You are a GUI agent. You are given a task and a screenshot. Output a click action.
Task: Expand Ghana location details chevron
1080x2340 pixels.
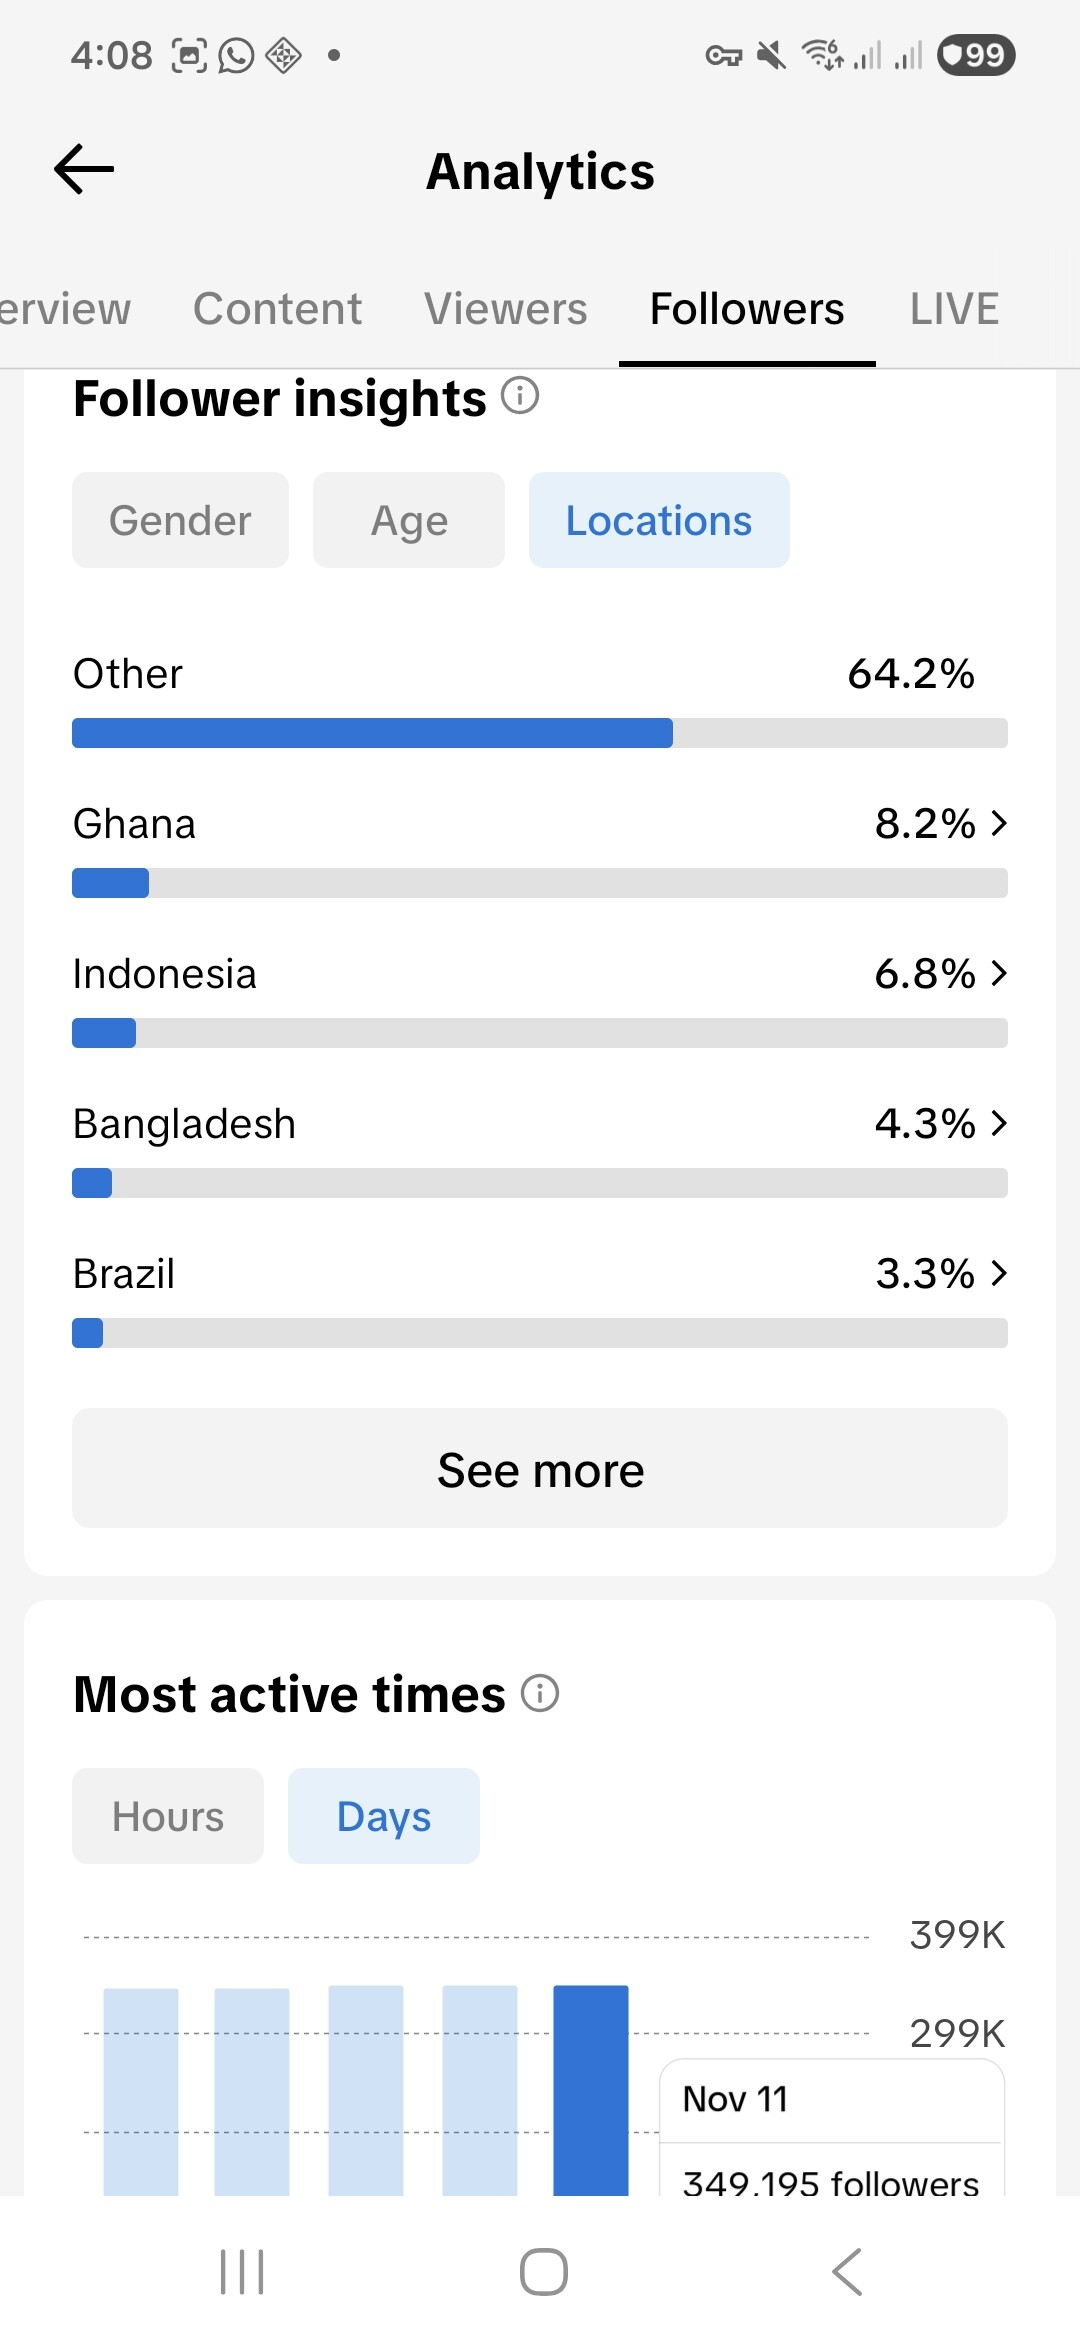click(999, 823)
